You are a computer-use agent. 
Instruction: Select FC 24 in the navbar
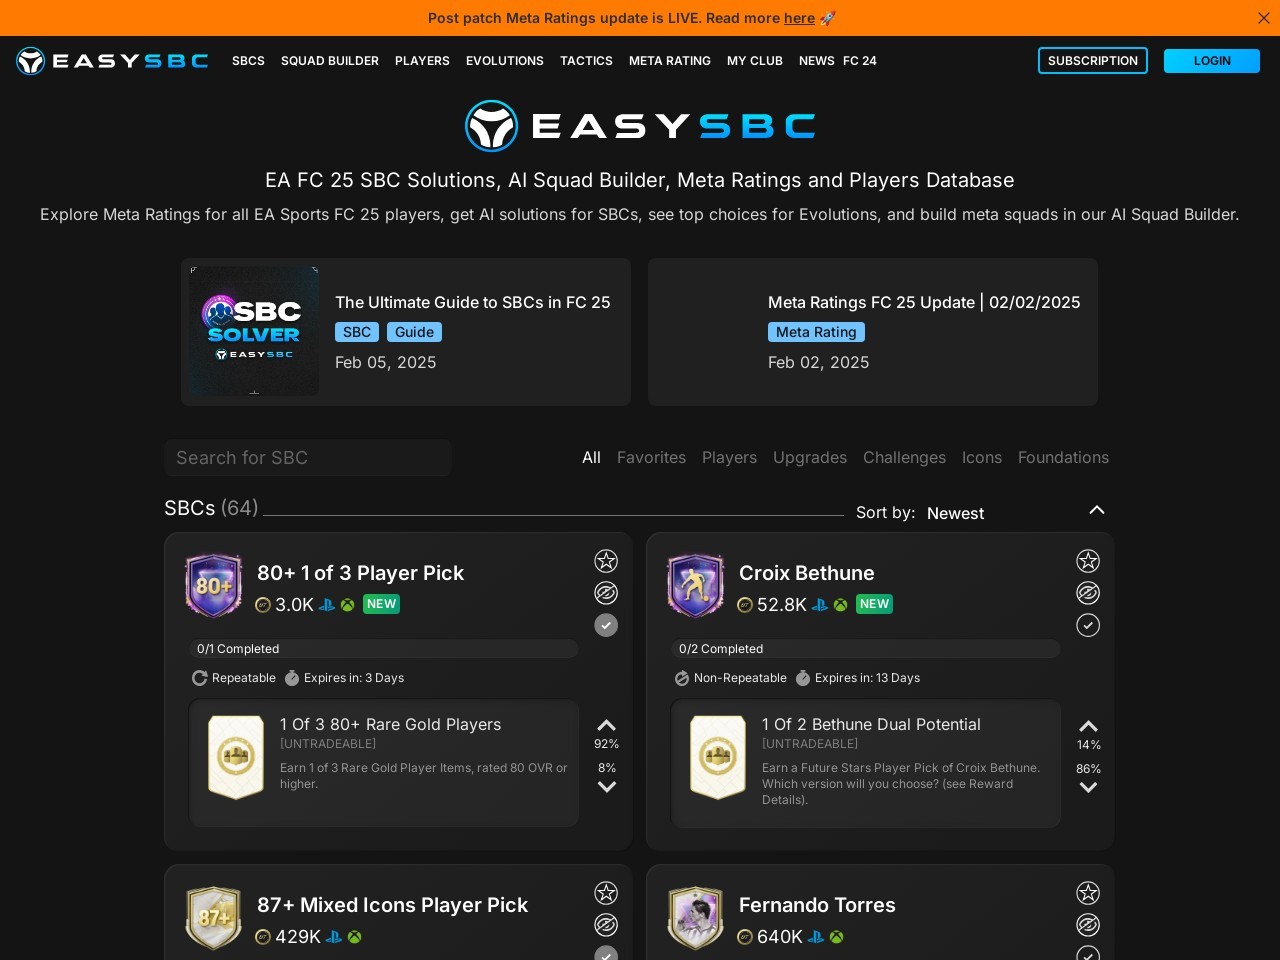click(x=860, y=61)
